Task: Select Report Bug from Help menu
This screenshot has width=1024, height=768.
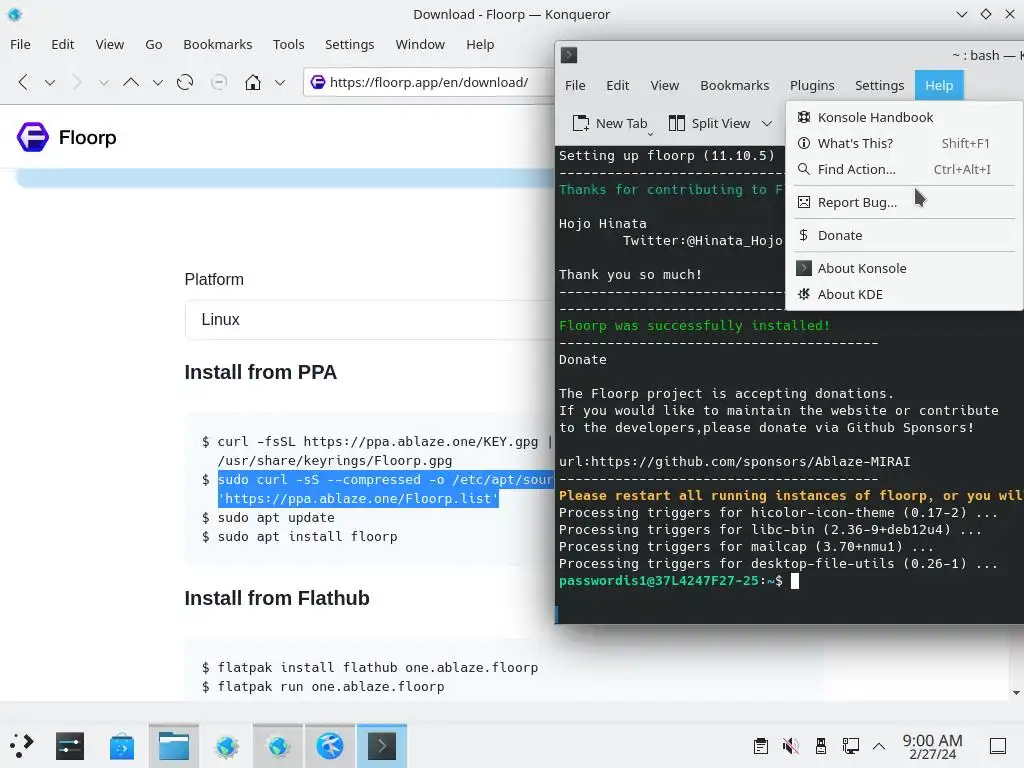Action: 904,202
